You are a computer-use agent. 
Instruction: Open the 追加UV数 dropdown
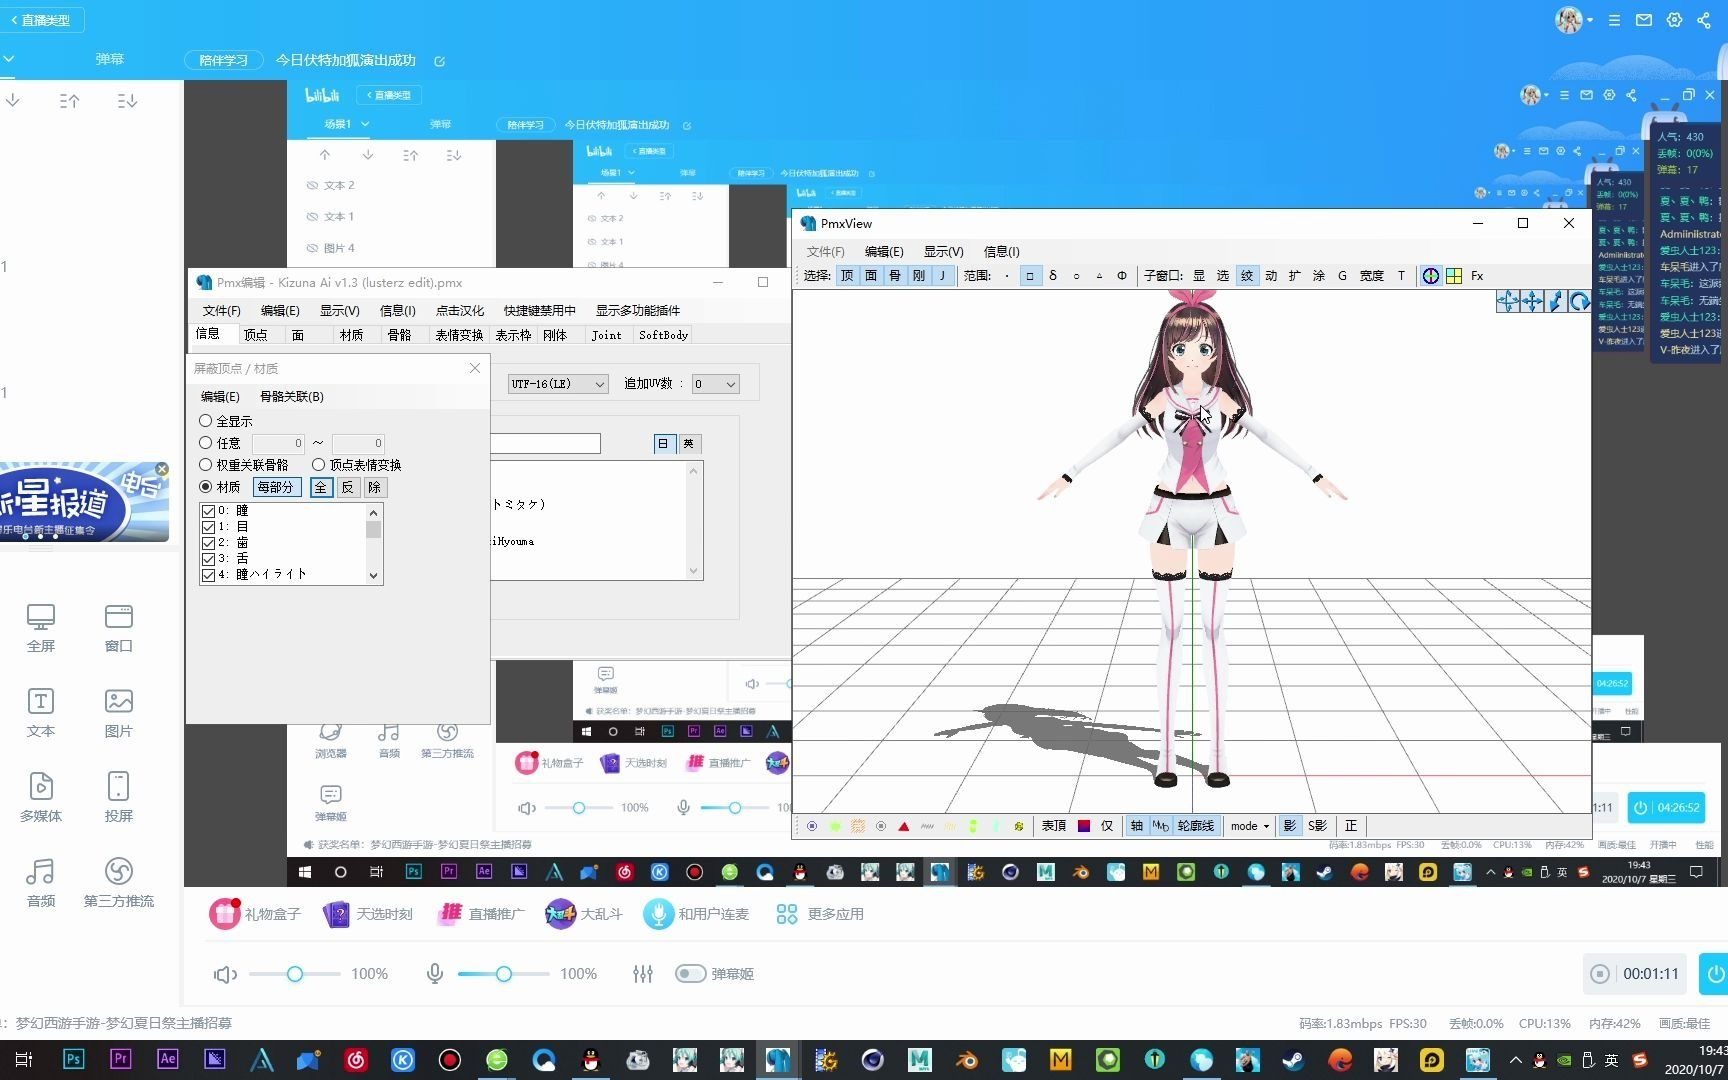tap(715, 384)
